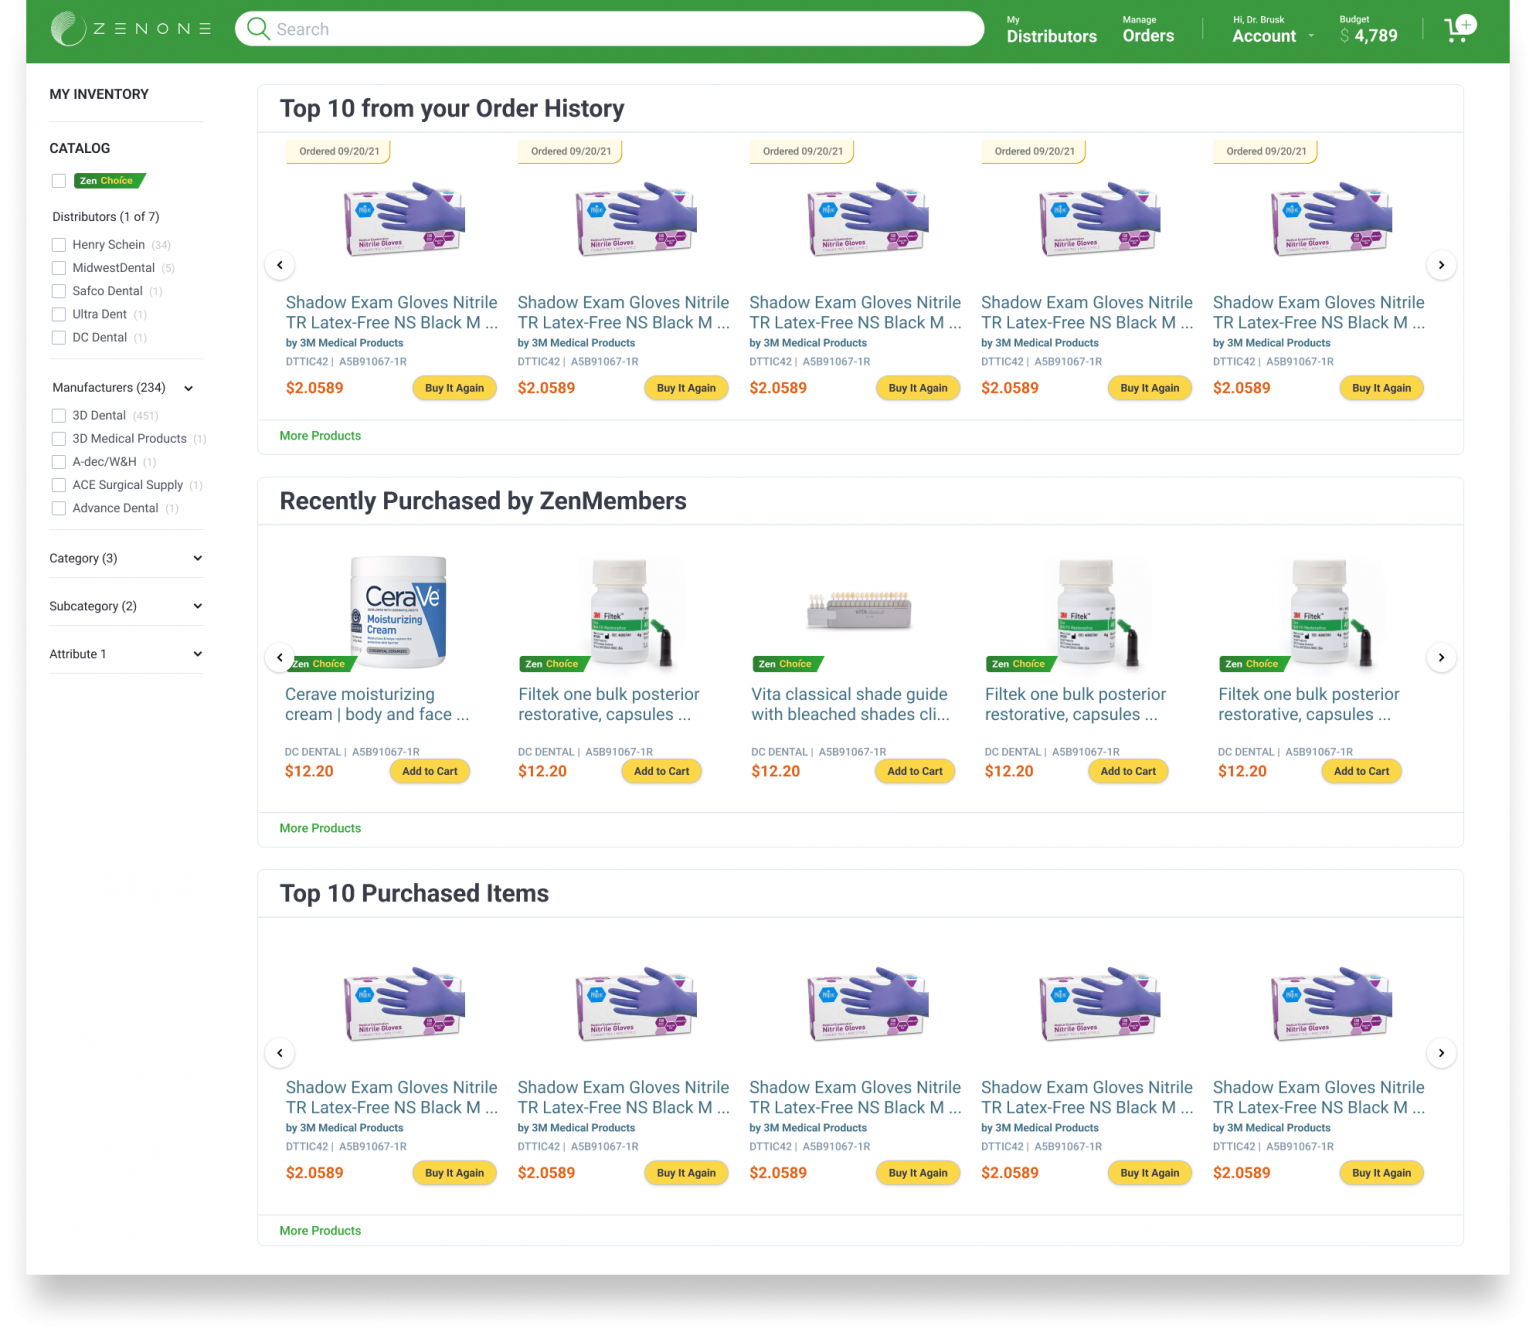The image size is (1536, 1335).
Task: Open the My Inventory section
Action: pyautogui.click(x=99, y=94)
